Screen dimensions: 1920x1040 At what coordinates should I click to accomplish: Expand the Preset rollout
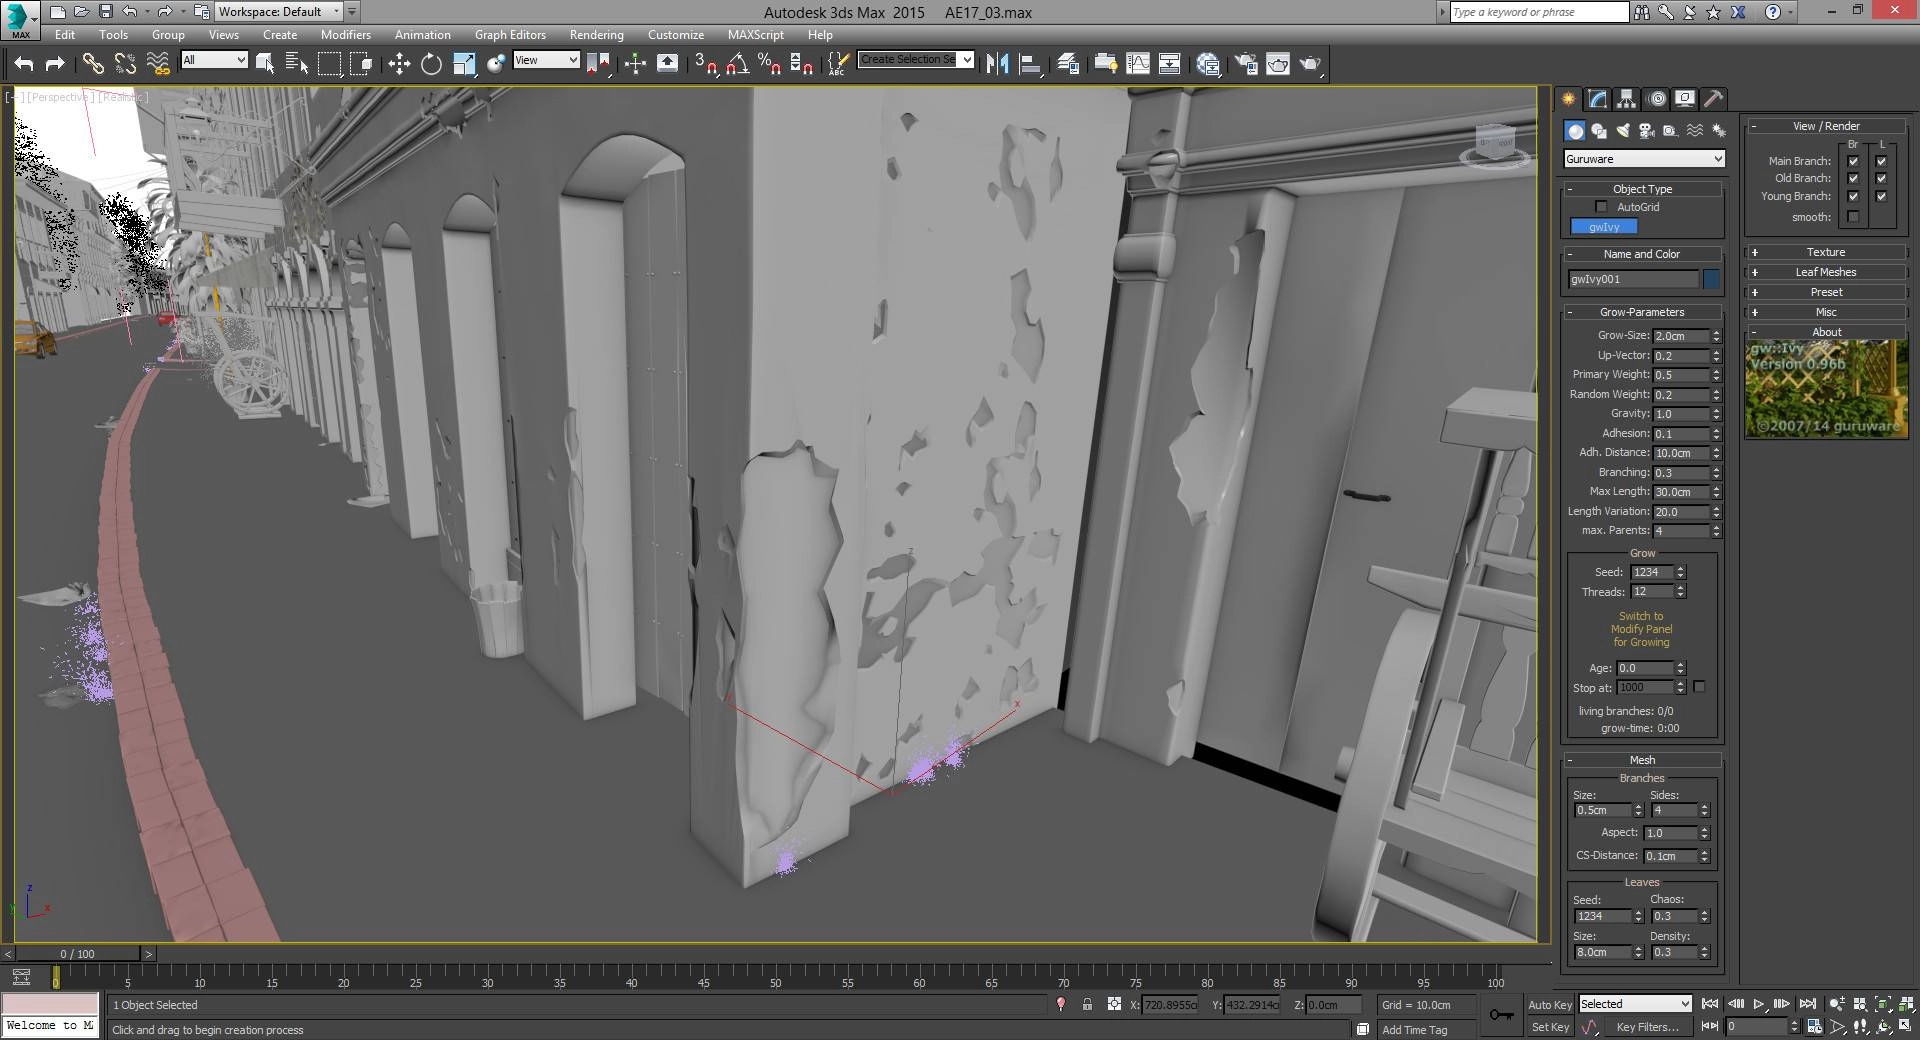click(x=1826, y=292)
